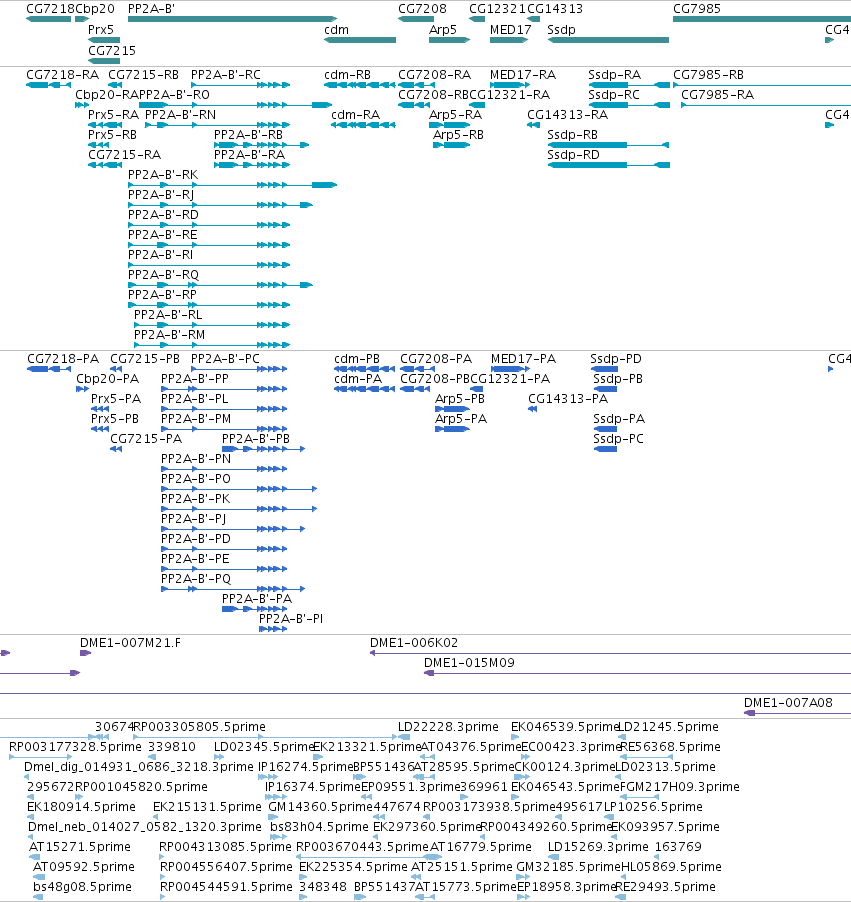Click transcript PP2A-B'-RL
Screen dimensions: 851x902
point(168,315)
